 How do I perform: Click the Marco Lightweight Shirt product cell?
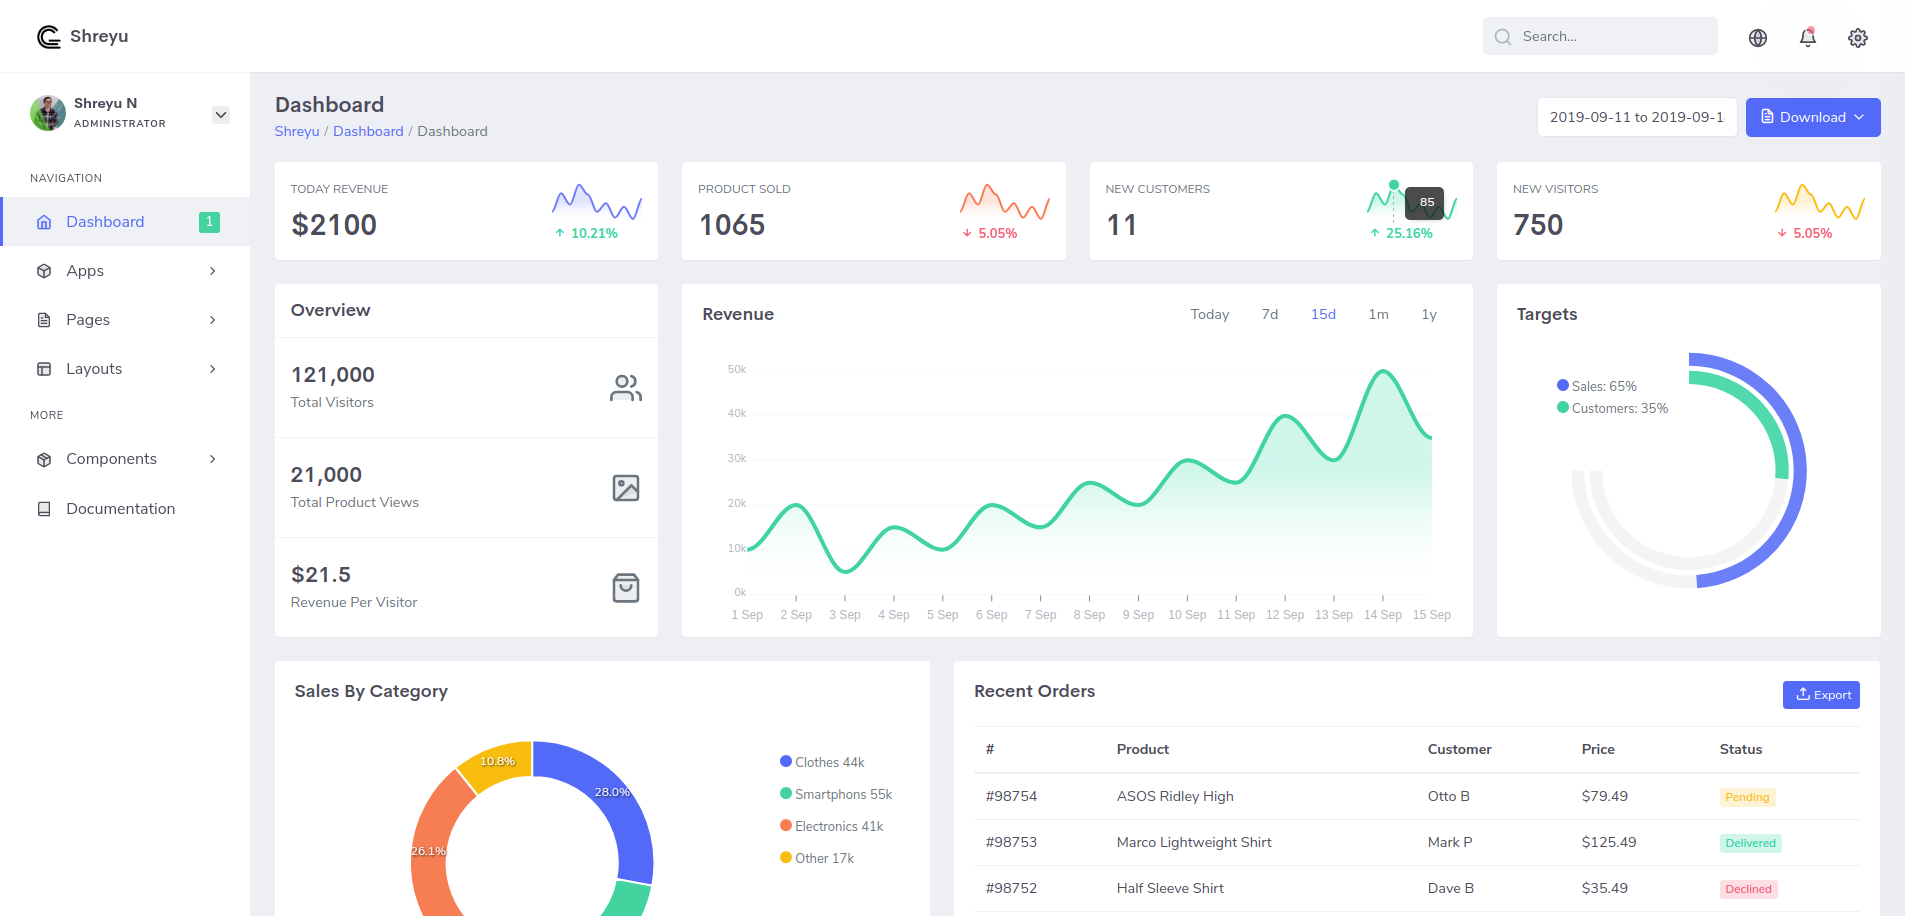click(1194, 842)
